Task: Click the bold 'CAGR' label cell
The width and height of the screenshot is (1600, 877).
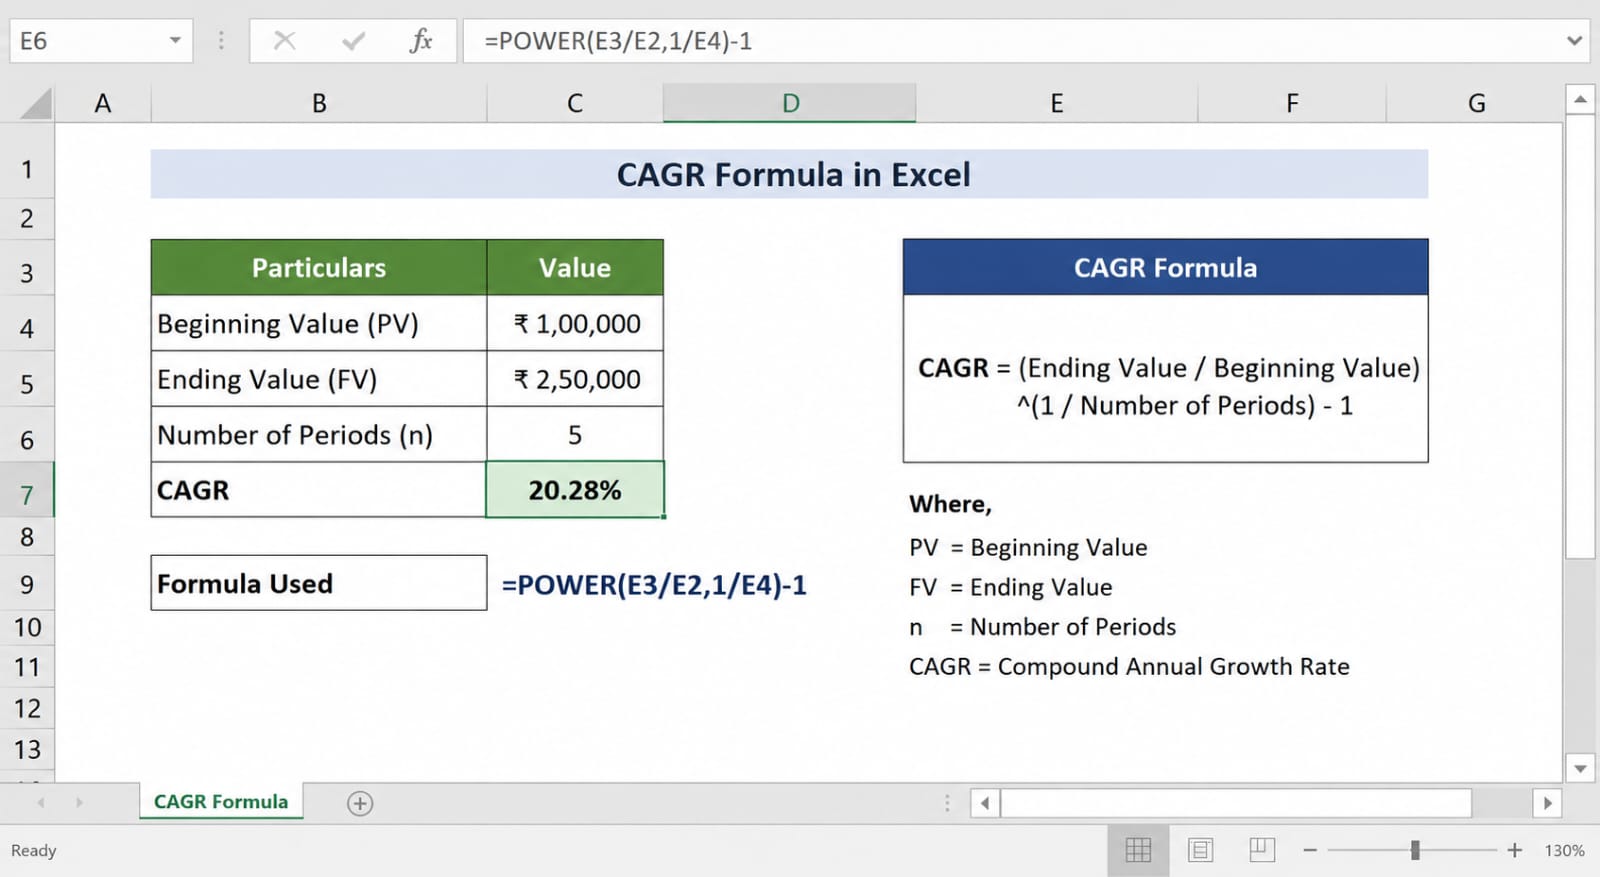Action: point(319,490)
